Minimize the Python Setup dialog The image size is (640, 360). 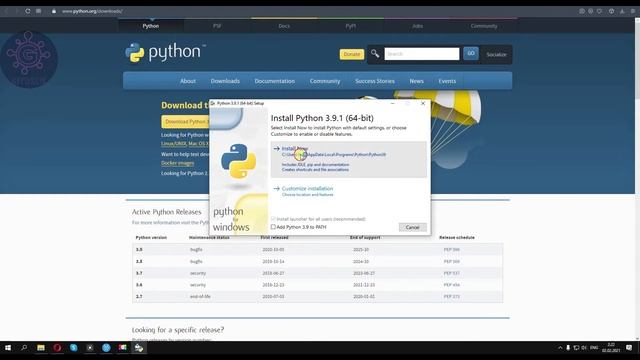click(392, 104)
